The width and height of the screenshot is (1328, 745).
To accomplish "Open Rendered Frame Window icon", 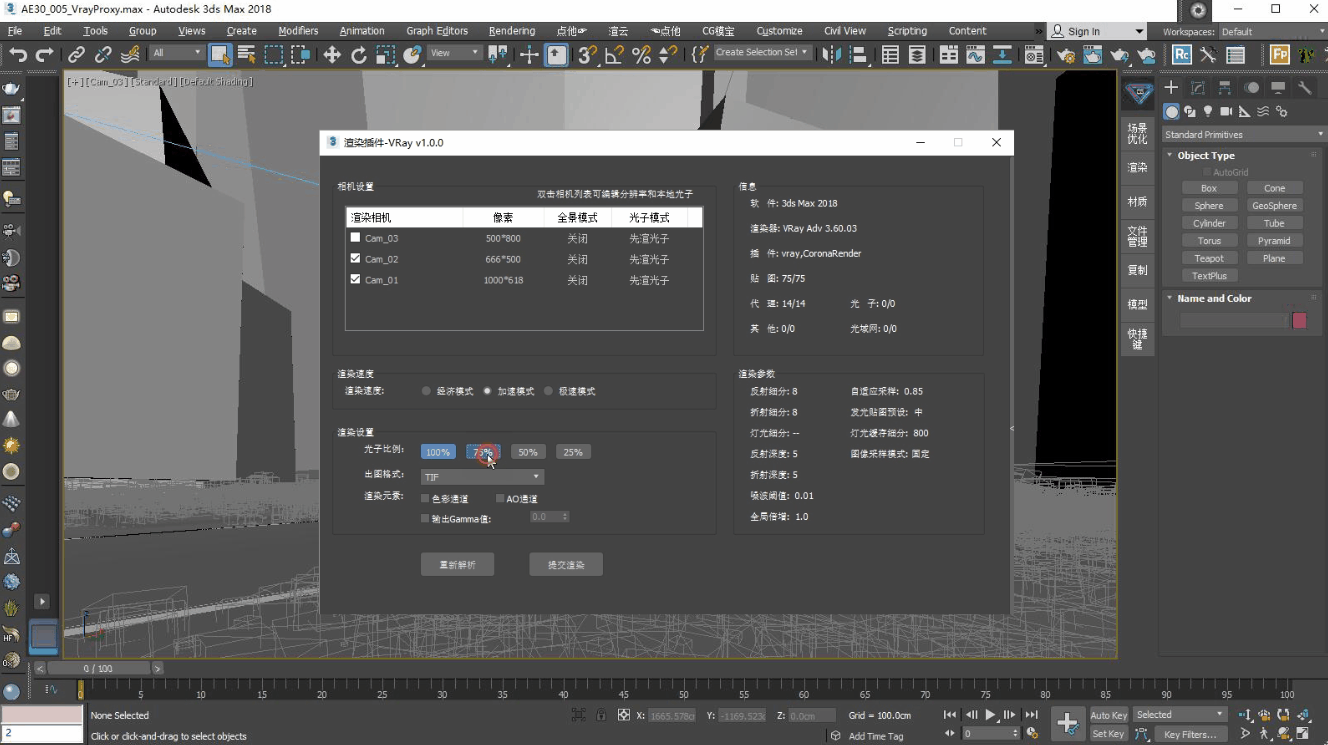I will tap(1093, 55).
